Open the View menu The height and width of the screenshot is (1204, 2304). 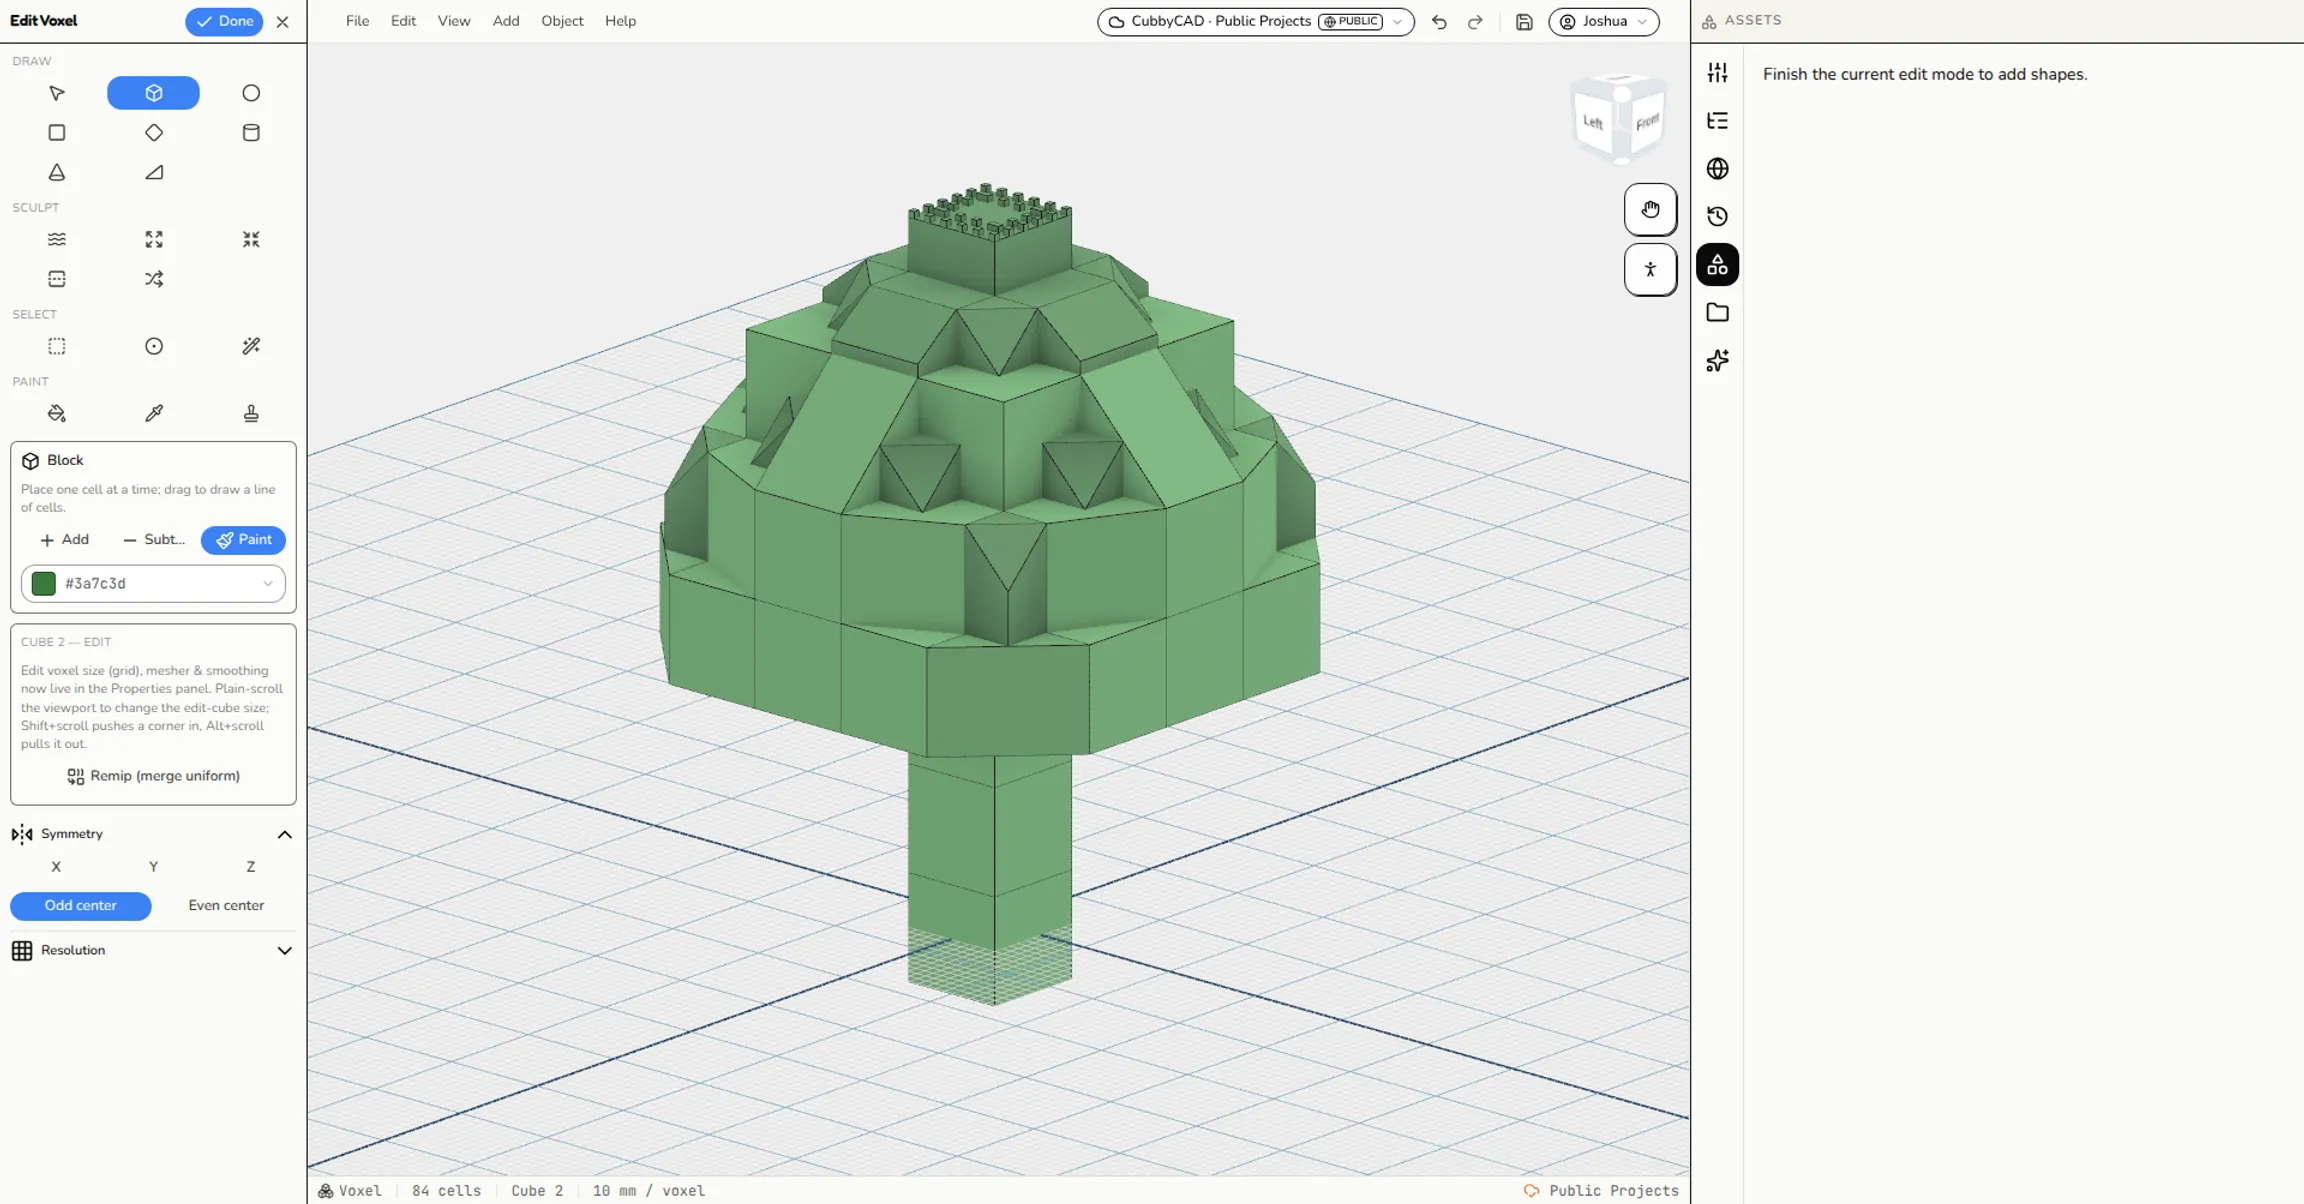(454, 21)
